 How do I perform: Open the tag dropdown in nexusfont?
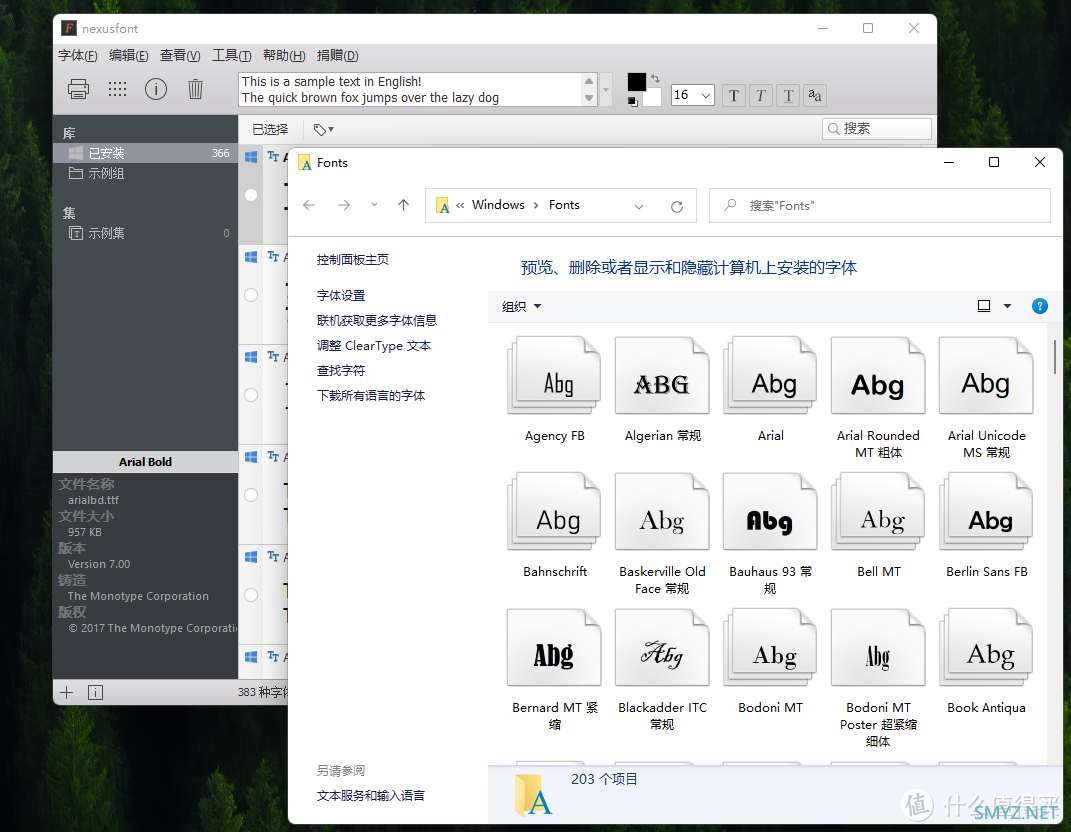[323, 129]
